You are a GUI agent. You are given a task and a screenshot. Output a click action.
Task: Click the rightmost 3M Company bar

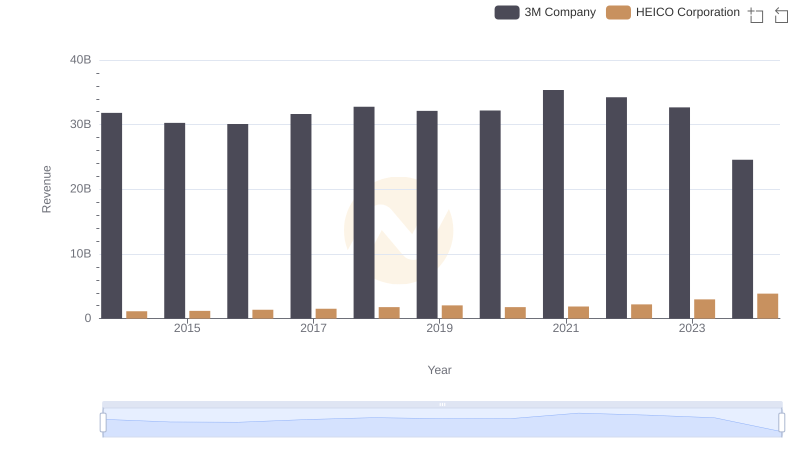[x=742, y=239]
